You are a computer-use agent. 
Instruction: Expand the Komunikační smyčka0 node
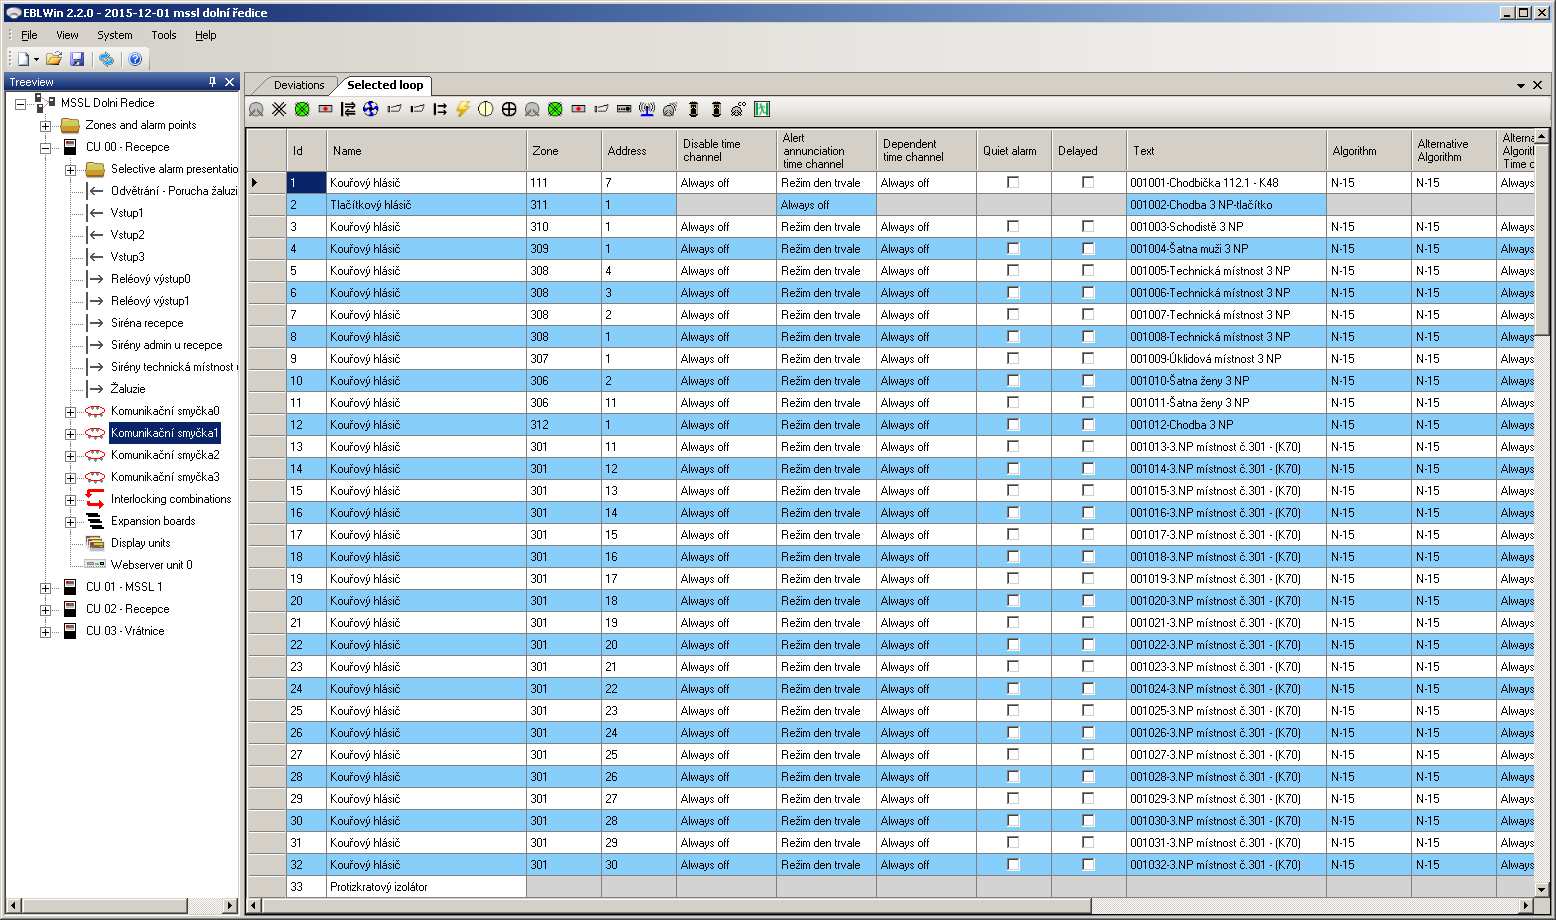(x=70, y=412)
